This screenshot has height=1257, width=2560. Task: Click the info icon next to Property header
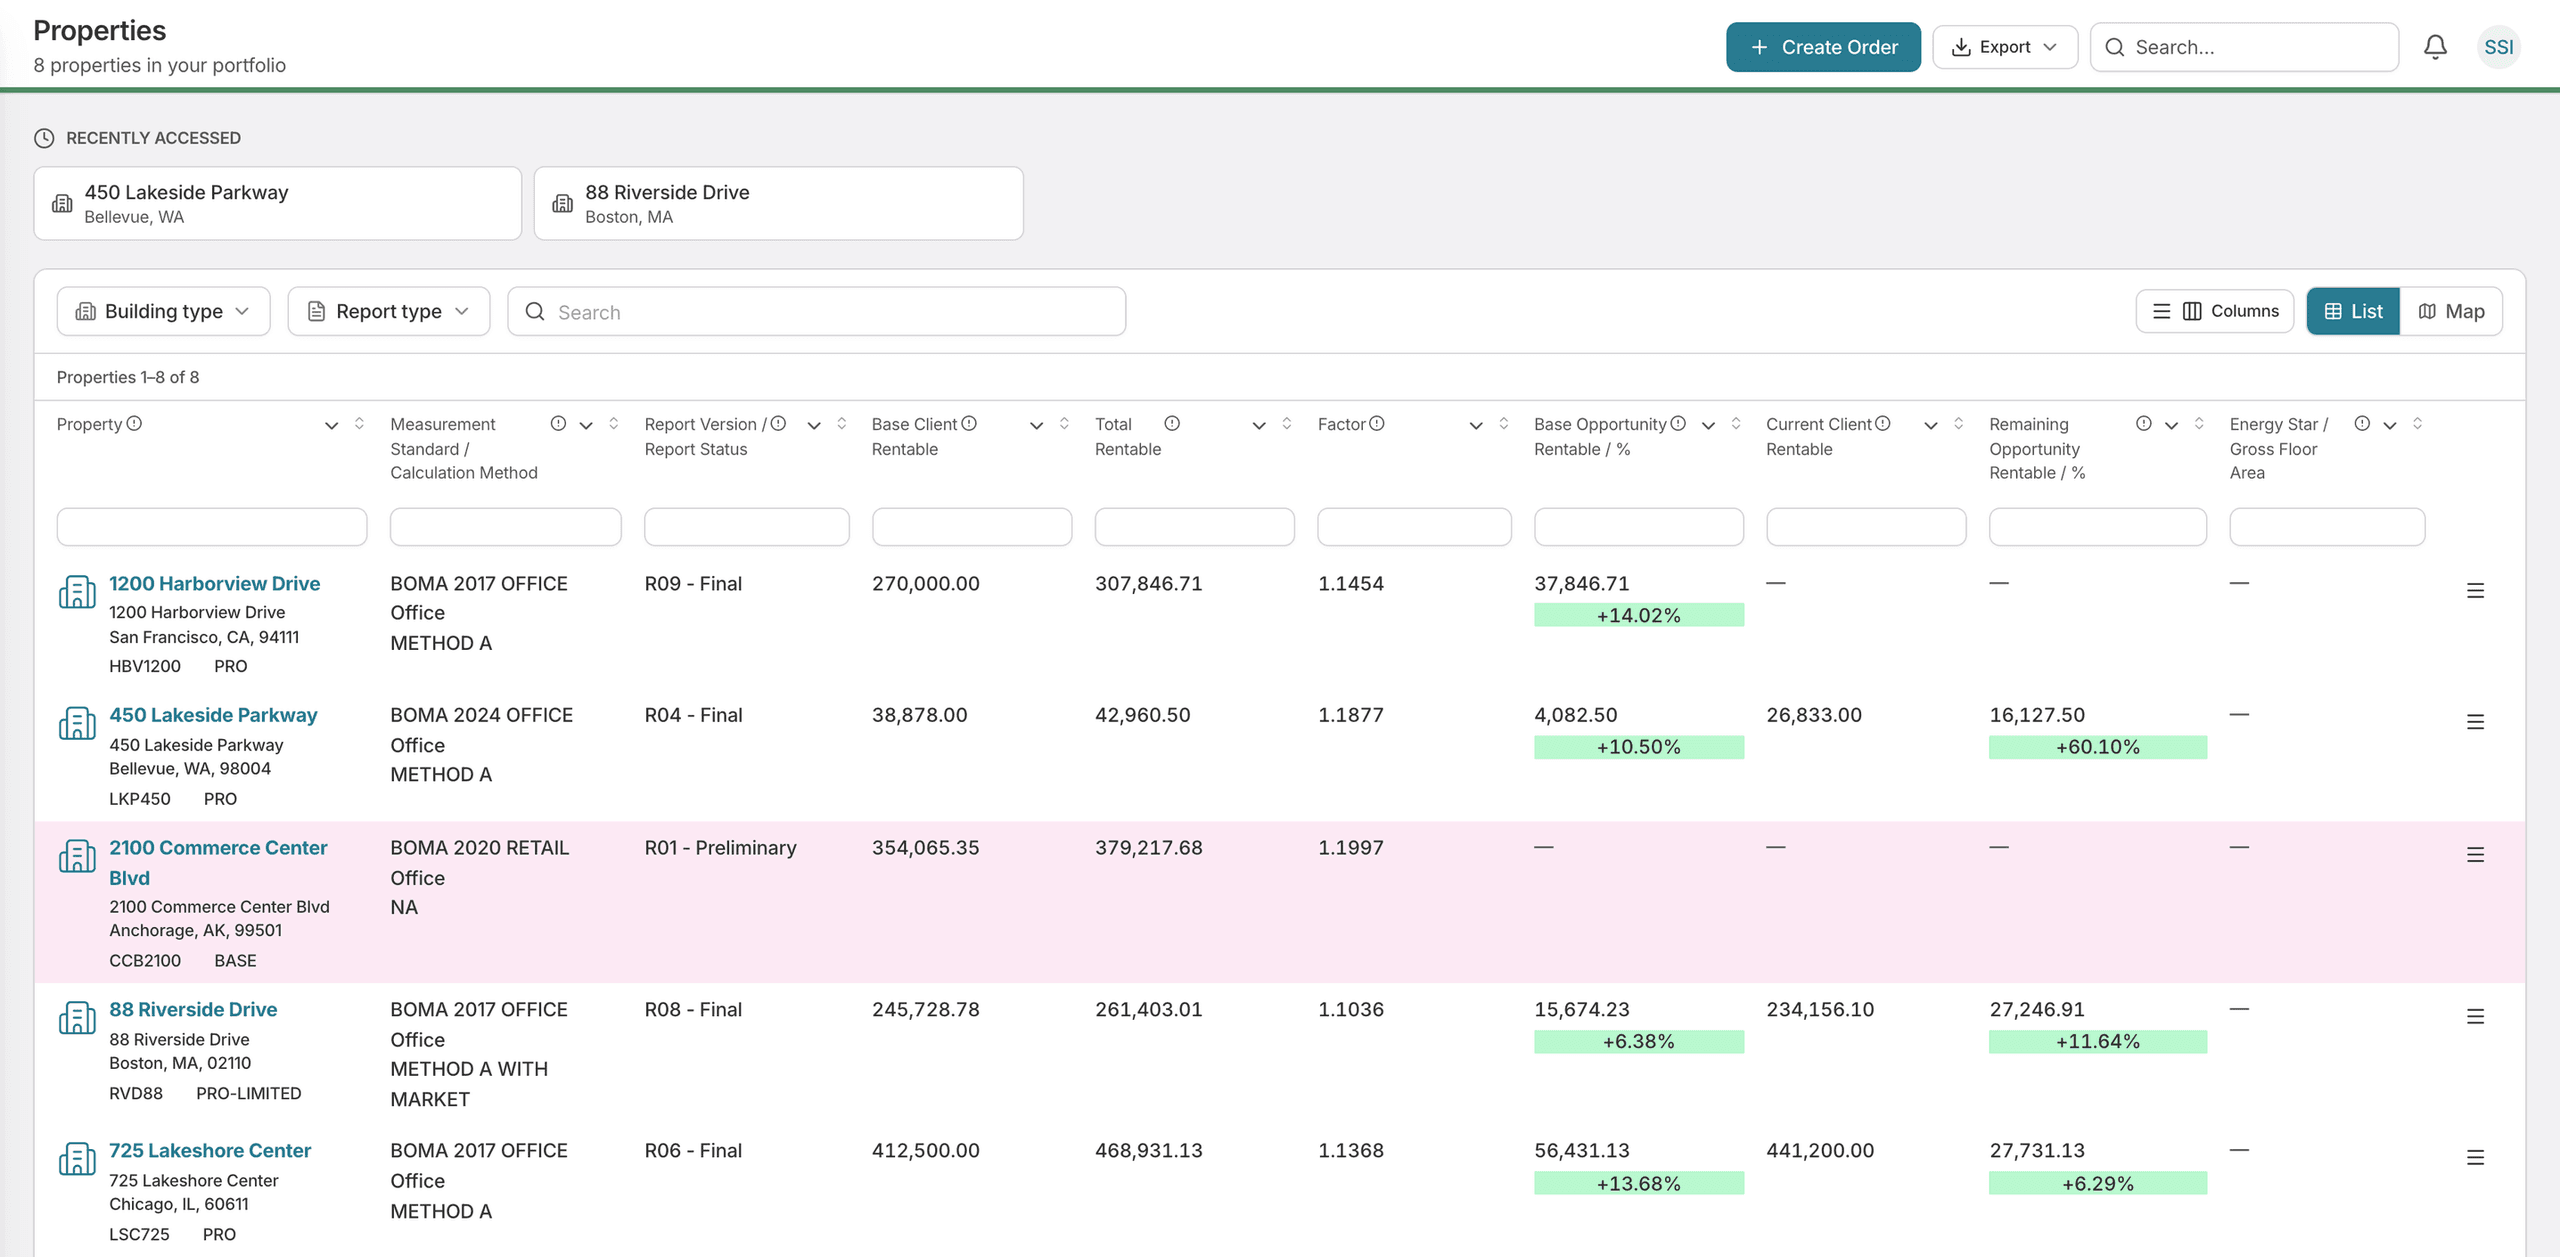click(134, 424)
